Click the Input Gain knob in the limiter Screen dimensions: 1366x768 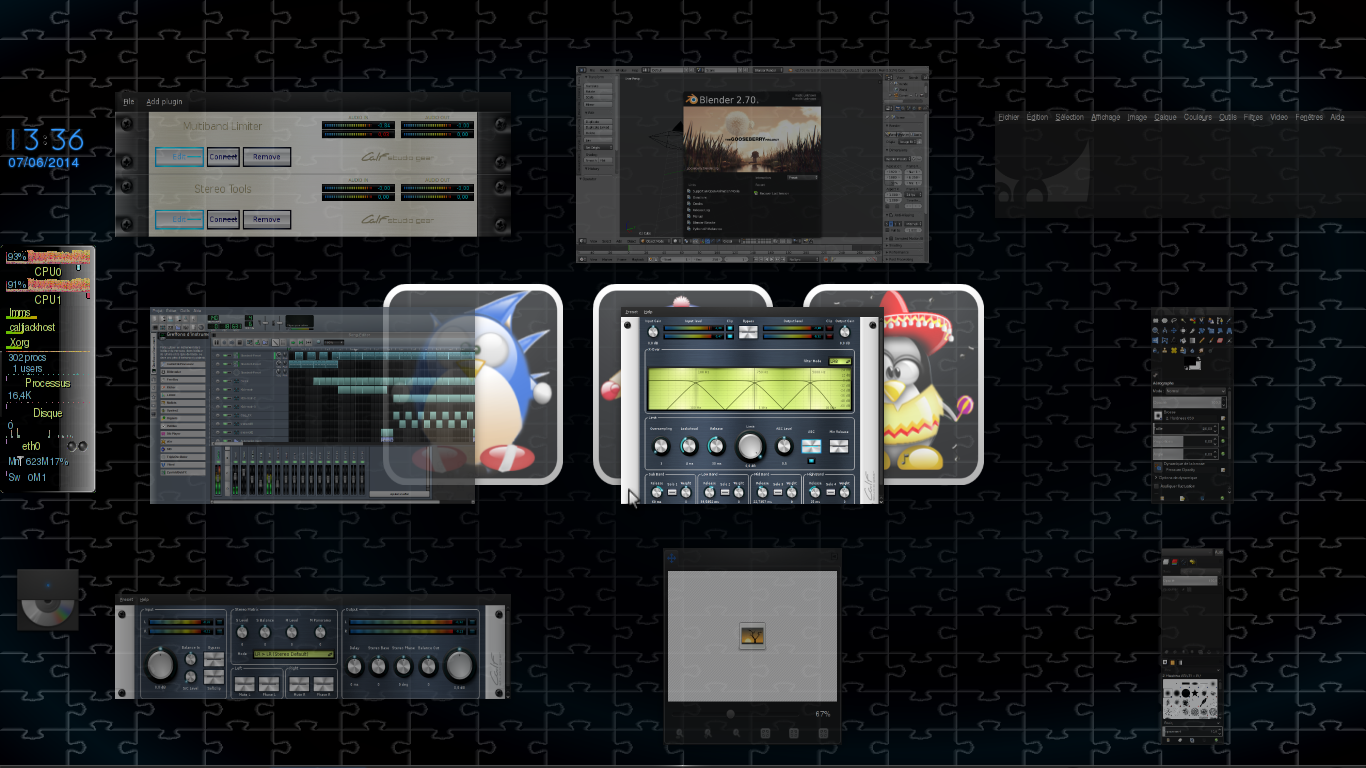[653, 331]
